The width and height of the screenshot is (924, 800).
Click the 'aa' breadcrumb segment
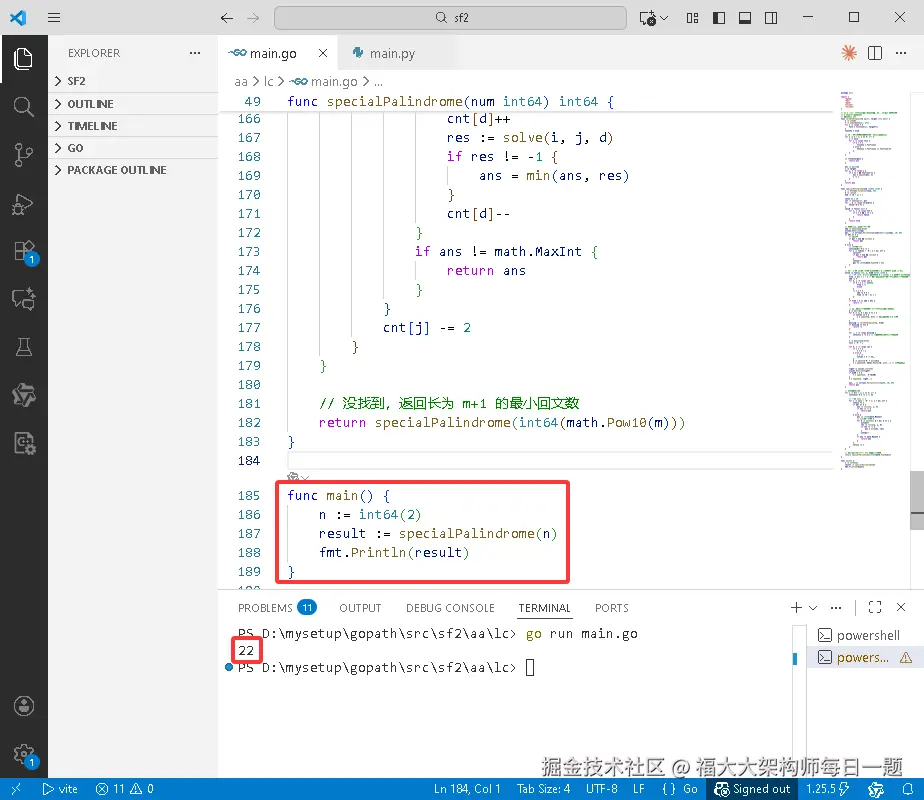(241, 81)
